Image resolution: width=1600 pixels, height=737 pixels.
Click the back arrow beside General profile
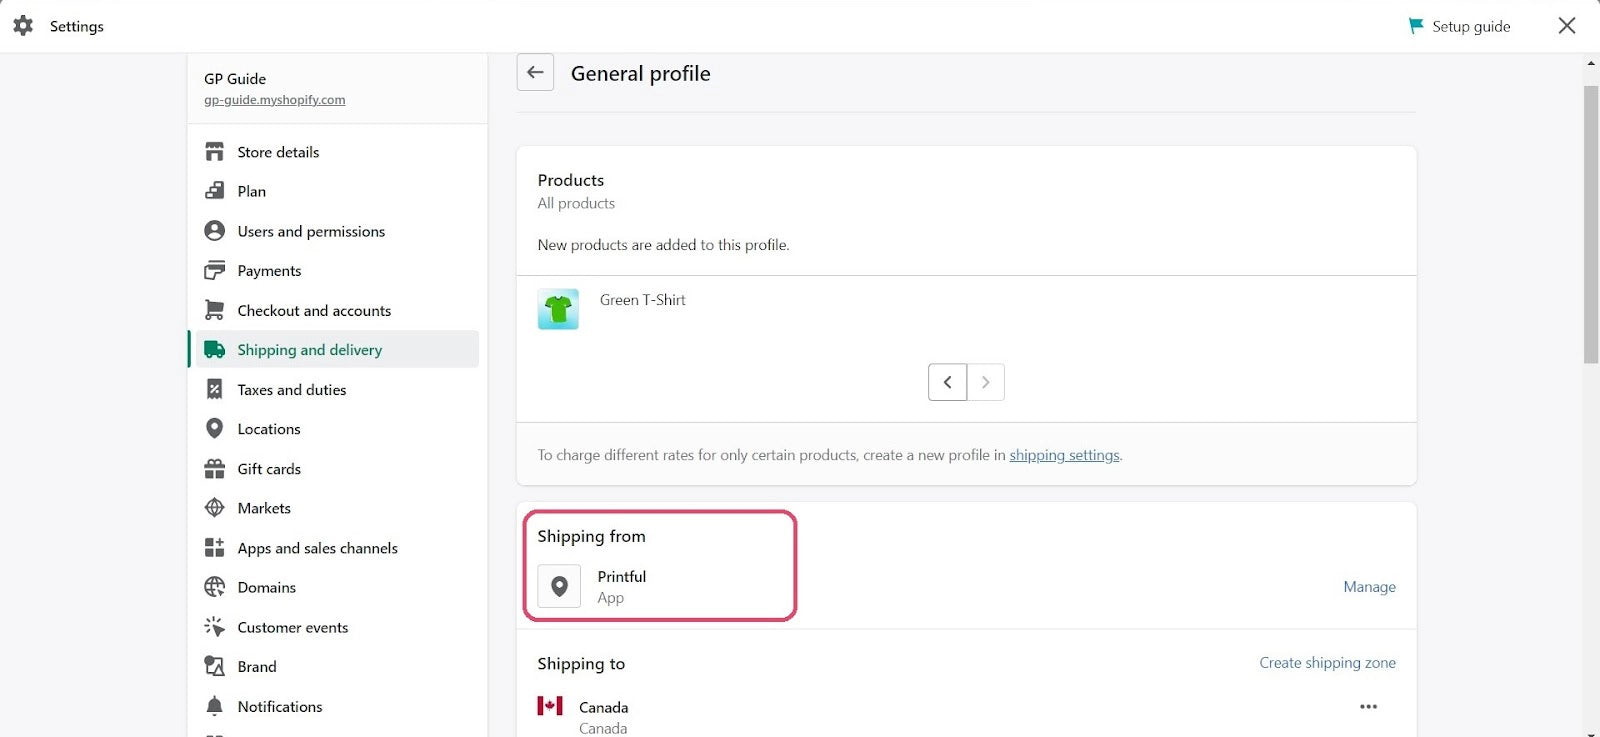click(x=535, y=72)
